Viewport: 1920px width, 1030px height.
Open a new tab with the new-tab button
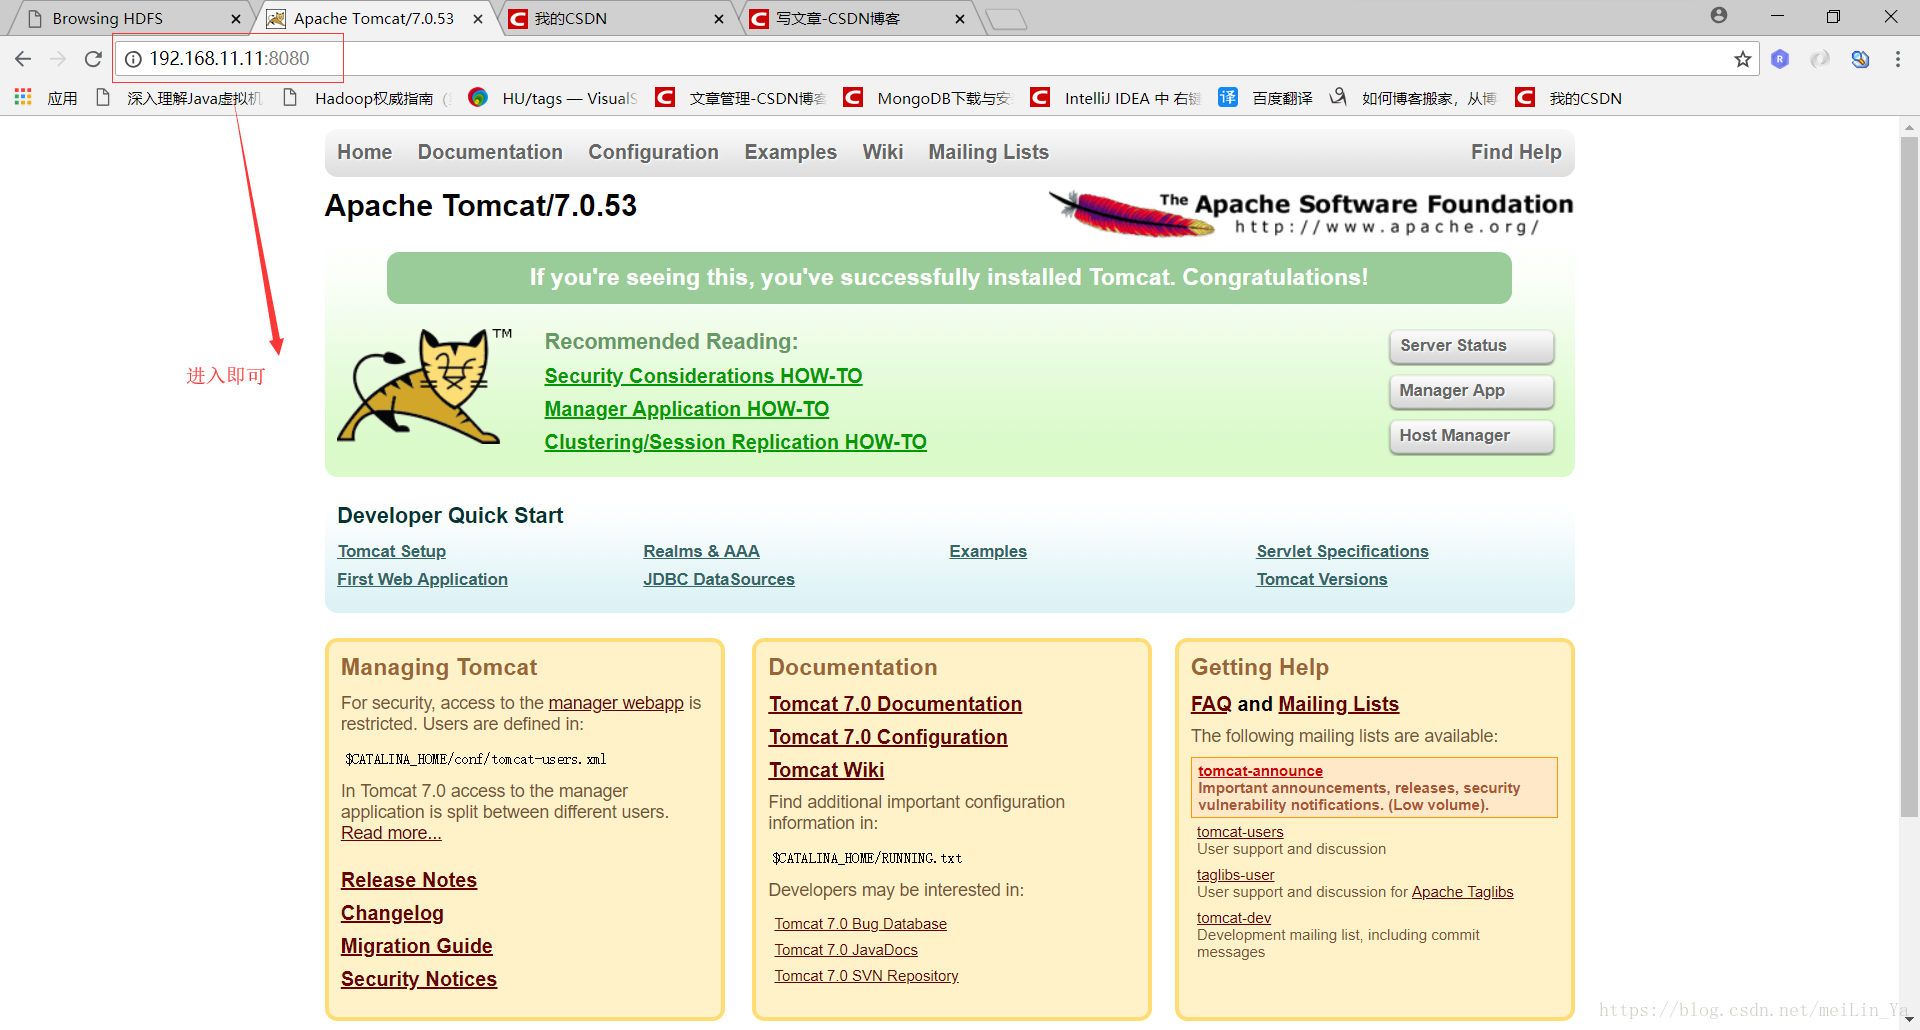coord(1006,19)
